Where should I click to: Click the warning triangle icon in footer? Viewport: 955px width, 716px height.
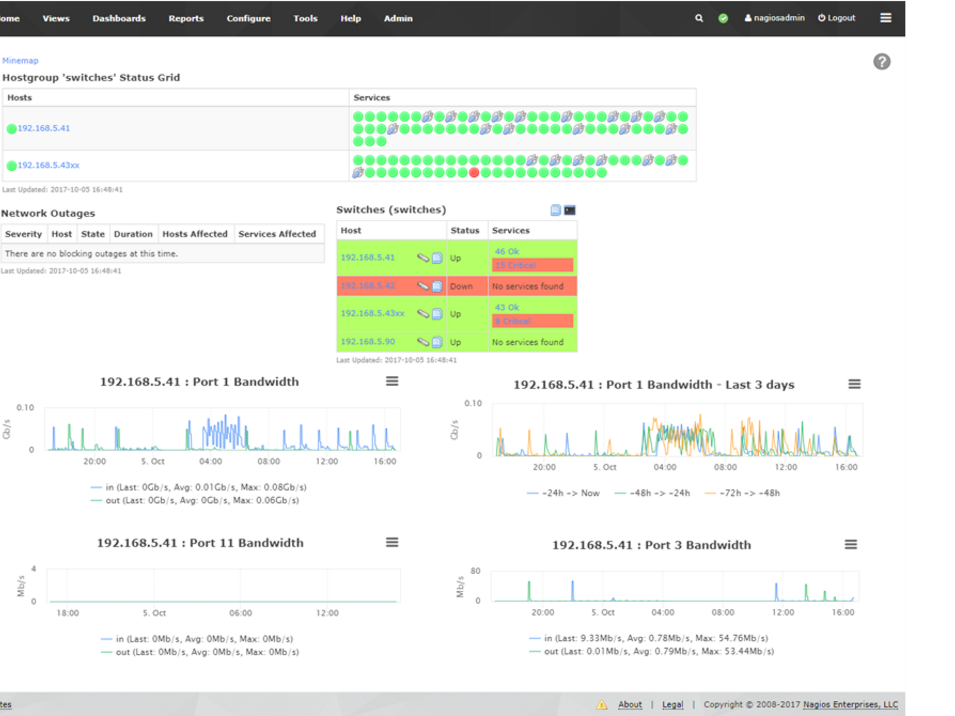602,705
